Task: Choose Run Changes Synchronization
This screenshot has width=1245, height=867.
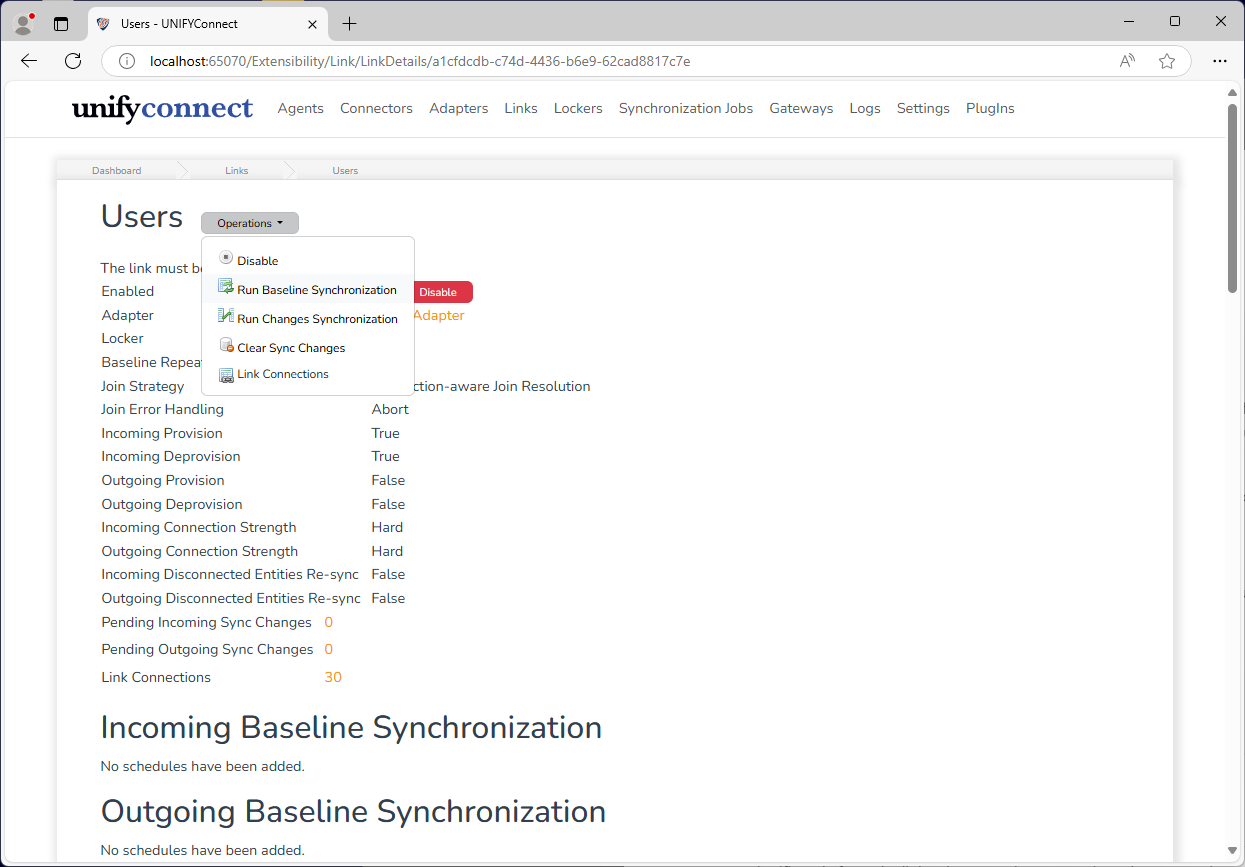Action: tap(308, 318)
